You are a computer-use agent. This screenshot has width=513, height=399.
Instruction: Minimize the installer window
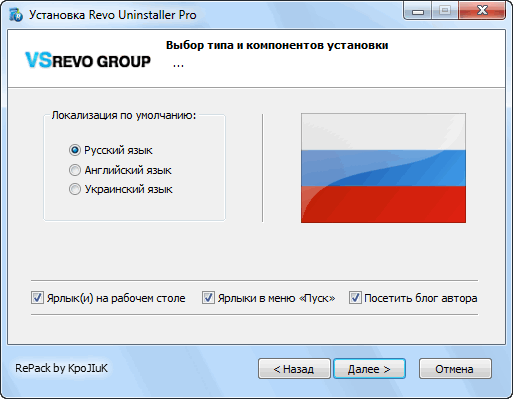click(418, 11)
